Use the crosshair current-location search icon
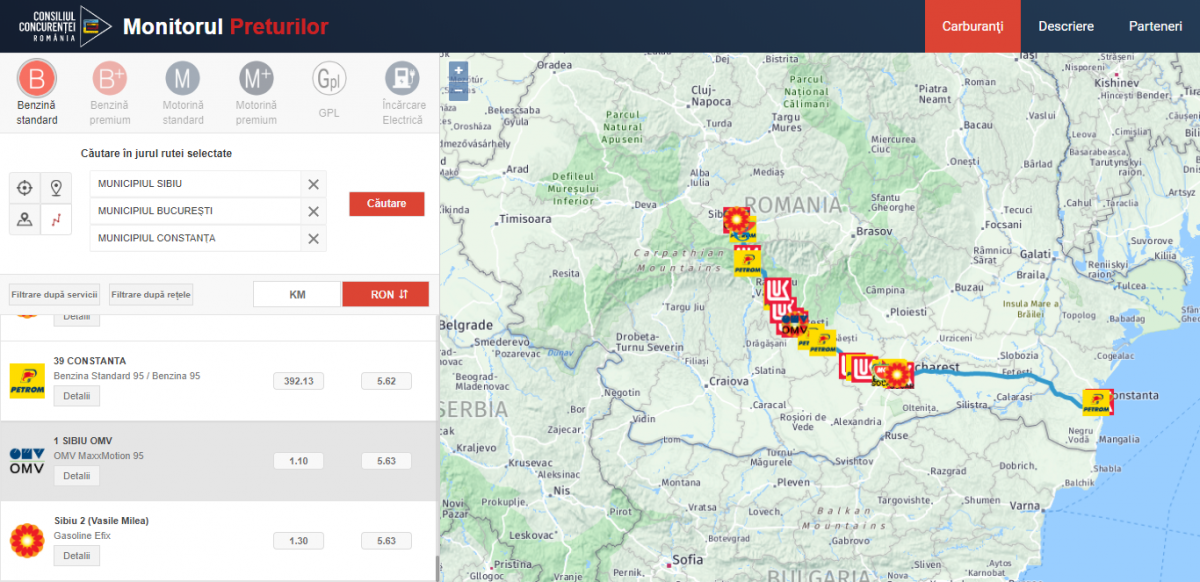This screenshot has height=582, width=1200. click(25, 187)
